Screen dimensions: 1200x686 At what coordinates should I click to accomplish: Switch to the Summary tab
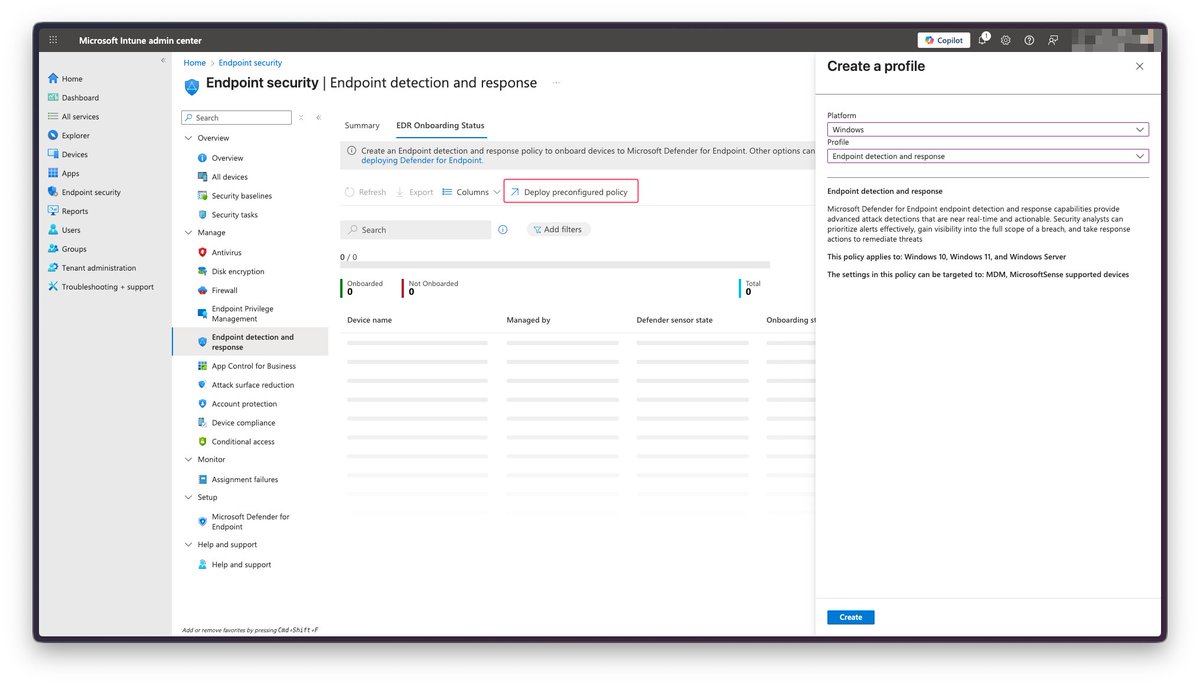tap(362, 126)
